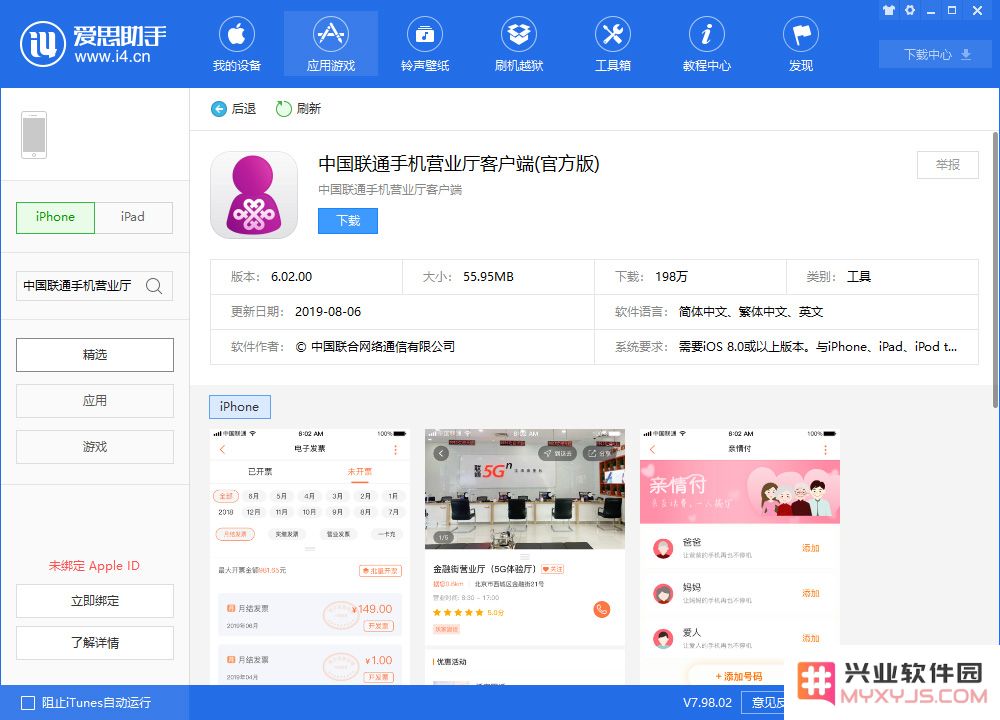Click size value 55.95MB
Screen dimensions: 1000x720
[488, 277]
